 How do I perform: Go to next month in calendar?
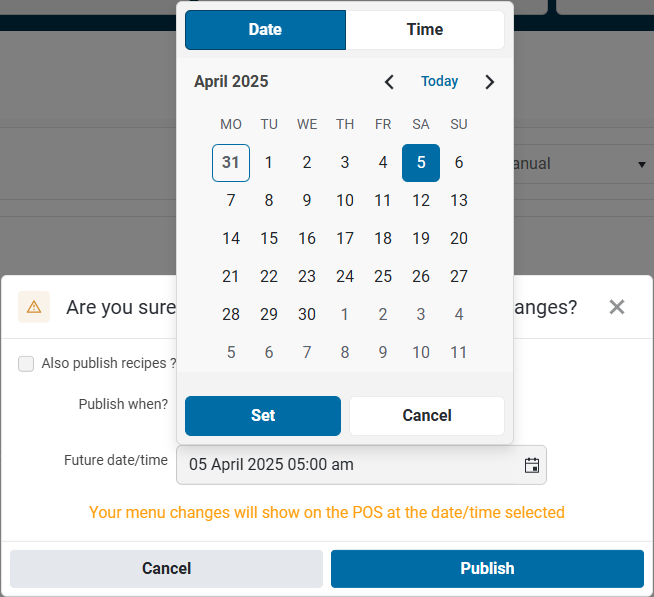pyautogui.click(x=489, y=82)
